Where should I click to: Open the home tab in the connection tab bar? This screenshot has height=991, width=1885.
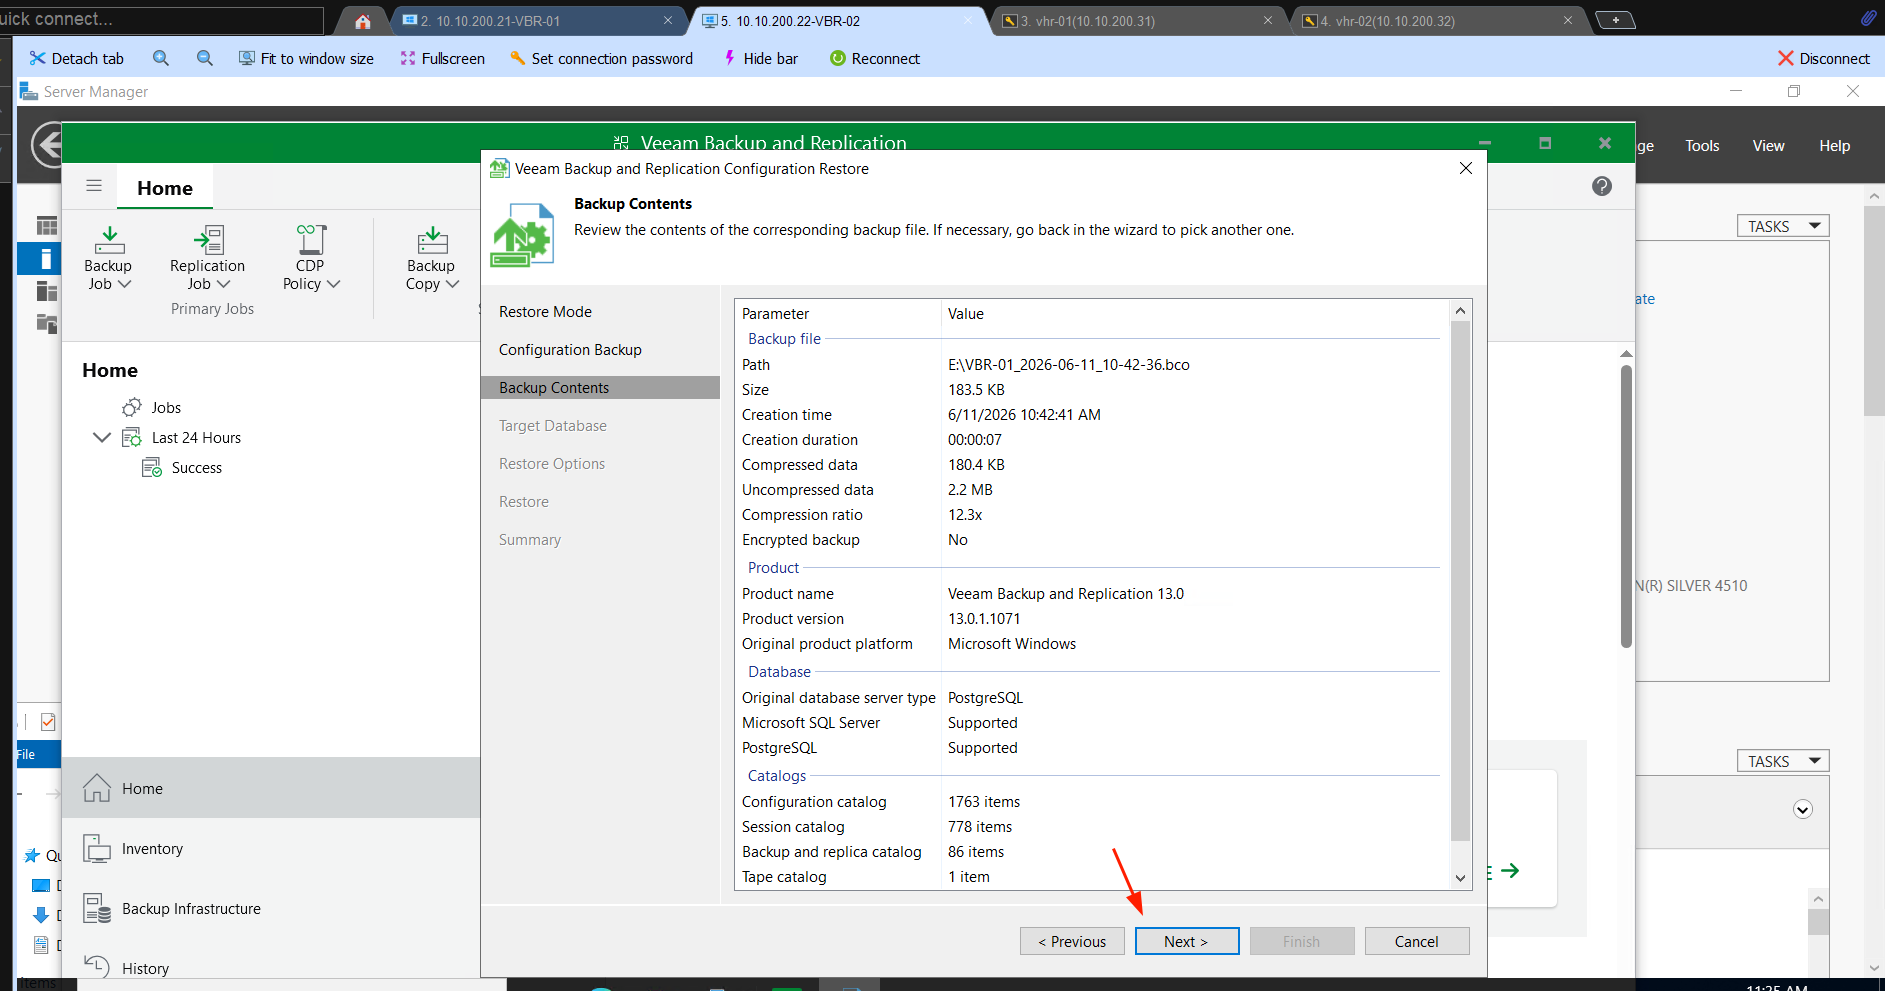click(363, 21)
